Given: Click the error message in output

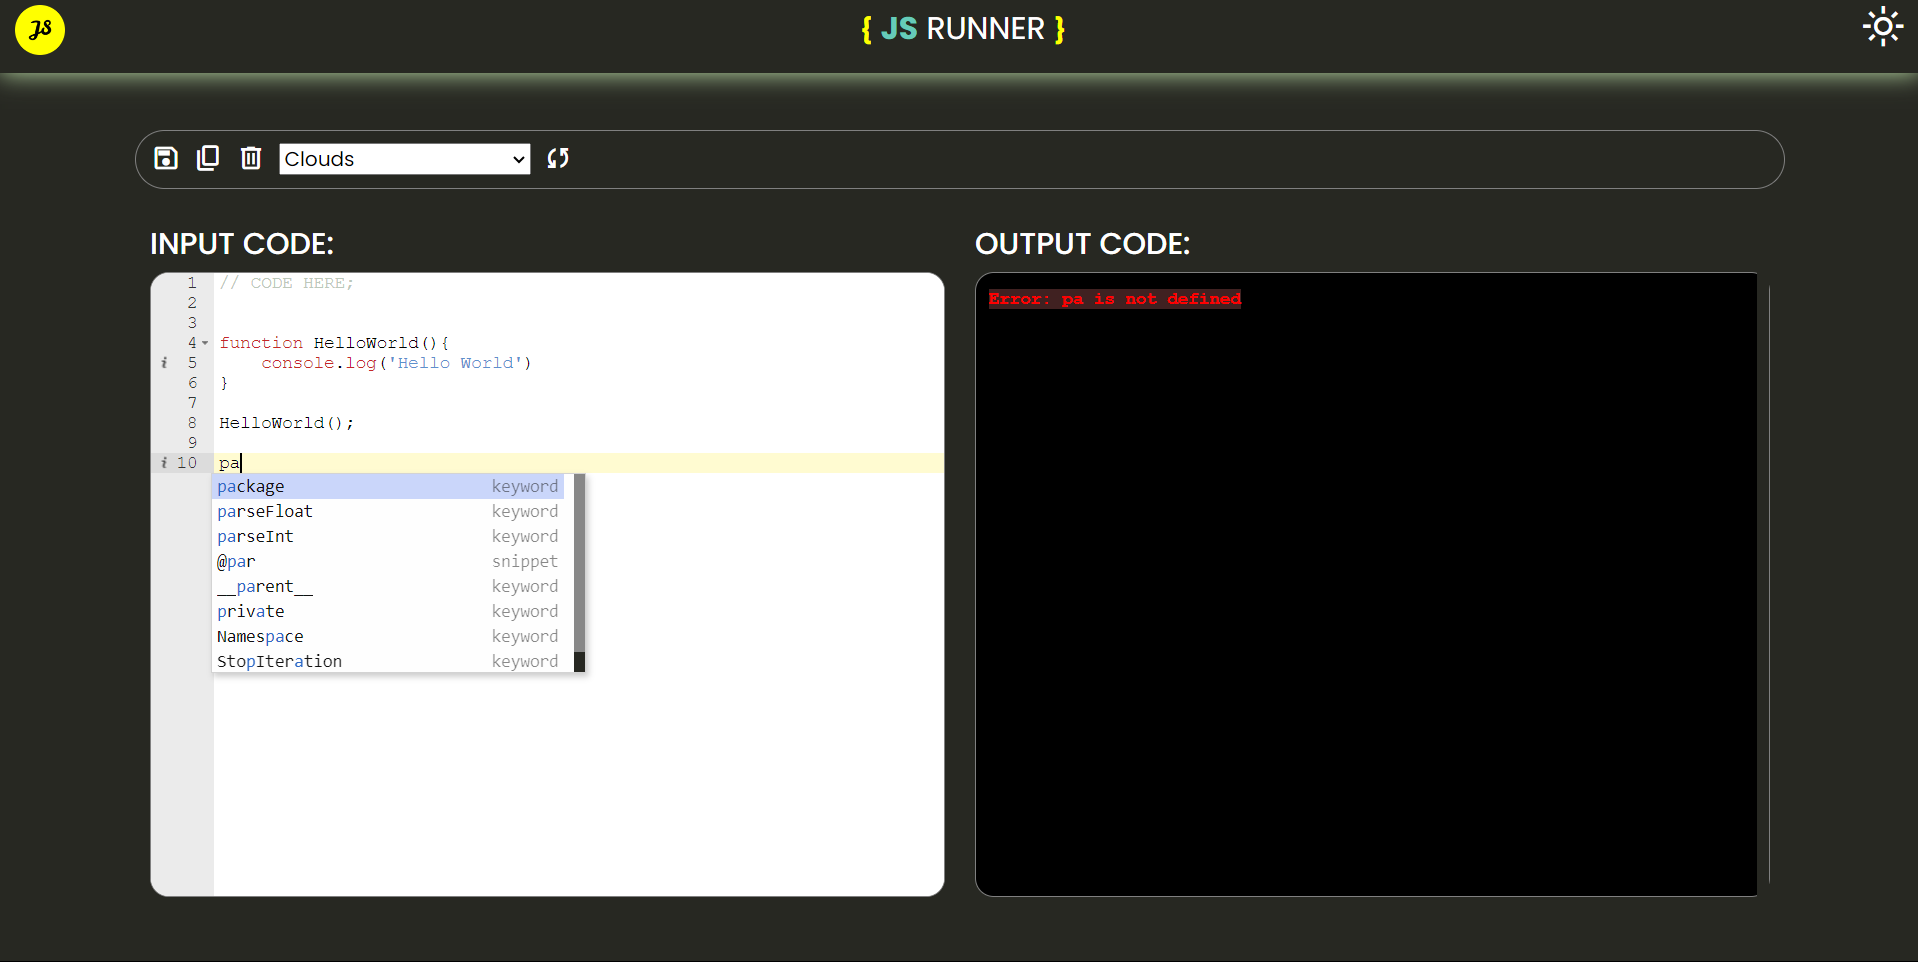Looking at the screenshot, I should pos(1114,299).
